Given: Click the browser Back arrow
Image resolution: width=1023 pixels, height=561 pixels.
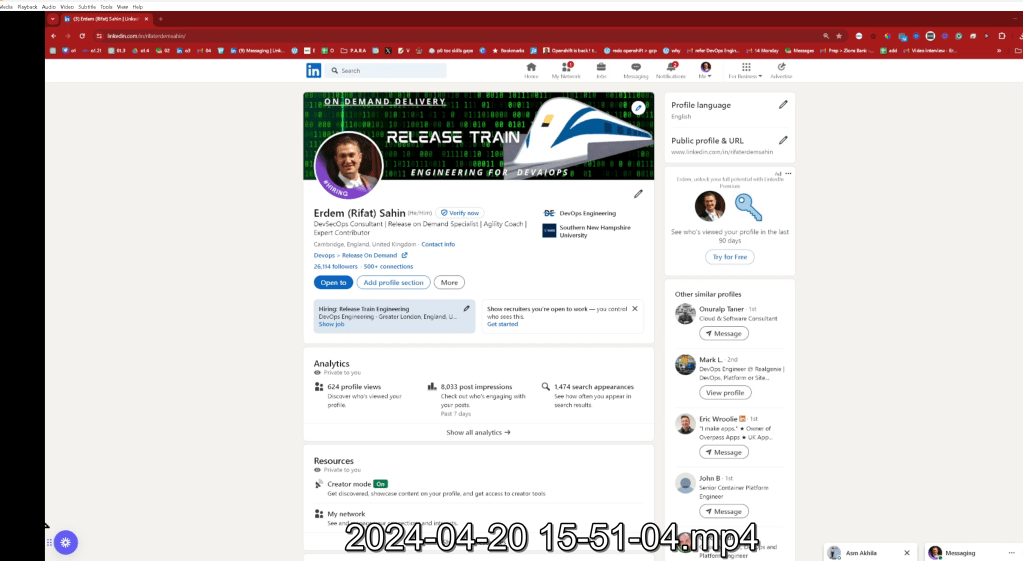Looking at the screenshot, I should pos(53,36).
